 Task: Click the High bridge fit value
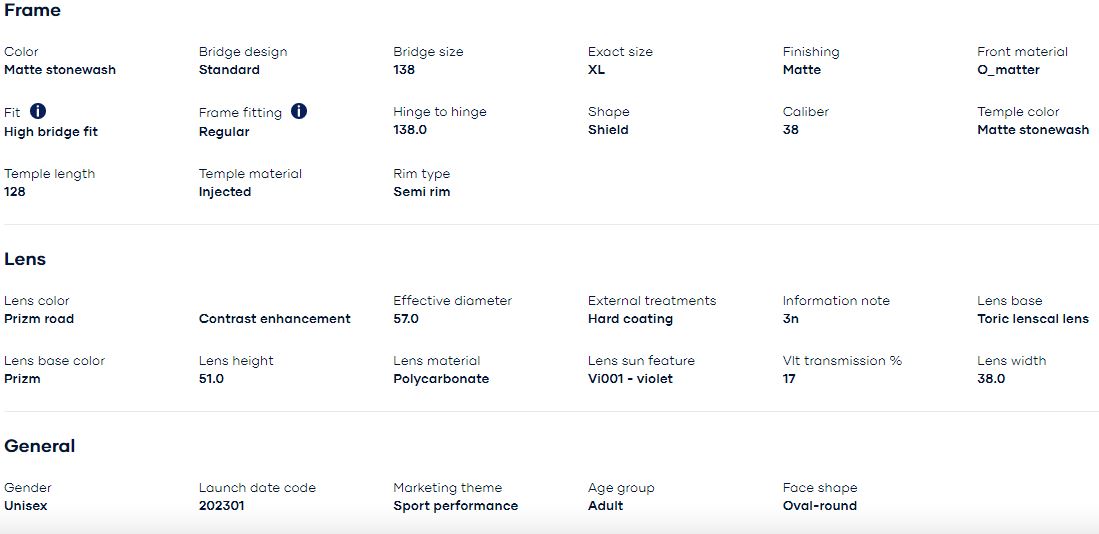pyautogui.click(x=51, y=132)
